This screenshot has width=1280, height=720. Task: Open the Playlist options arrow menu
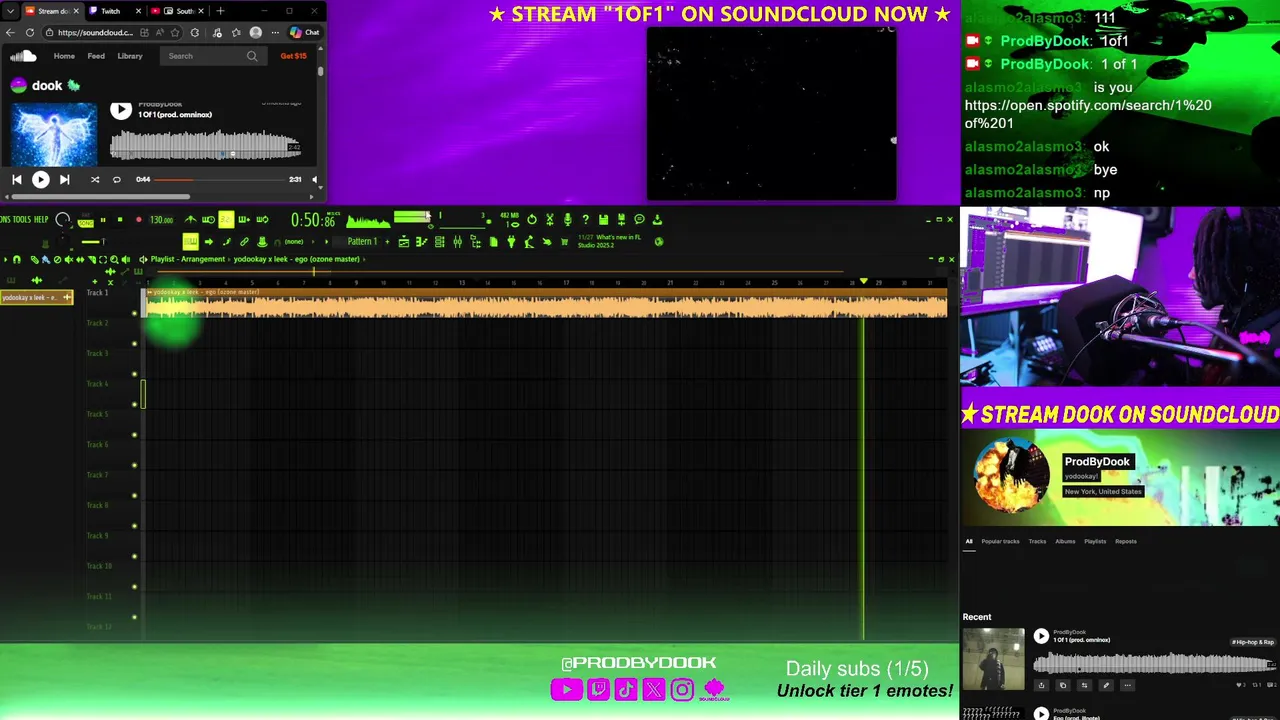[x=5, y=259]
